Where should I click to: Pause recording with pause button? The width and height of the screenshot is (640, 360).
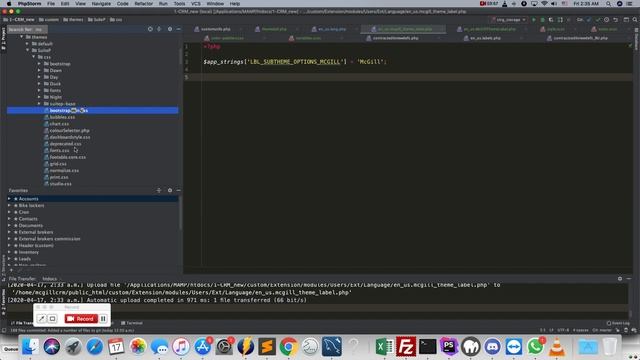click(103, 318)
